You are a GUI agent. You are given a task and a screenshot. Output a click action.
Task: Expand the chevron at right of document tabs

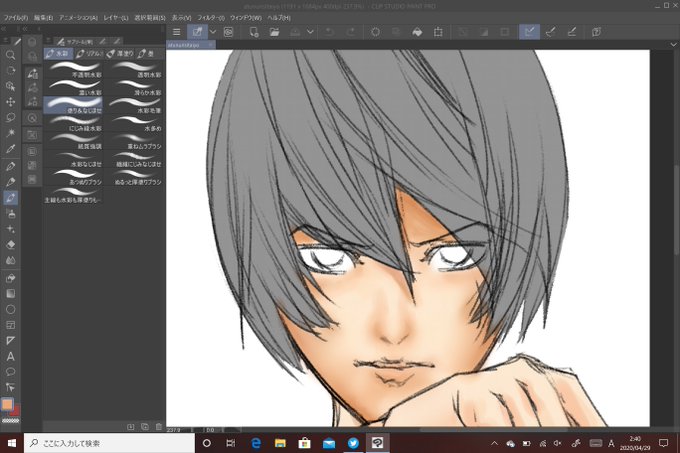pos(673,45)
